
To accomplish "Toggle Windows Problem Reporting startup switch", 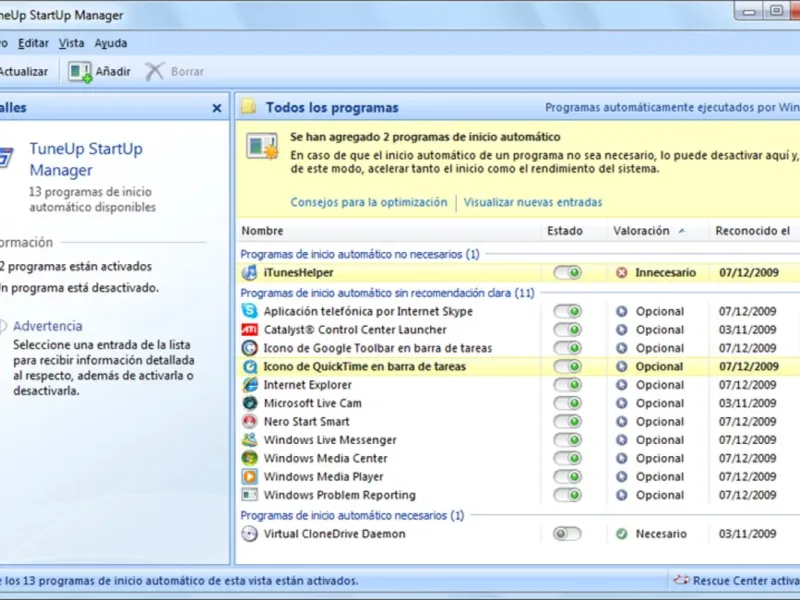I will [567, 495].
